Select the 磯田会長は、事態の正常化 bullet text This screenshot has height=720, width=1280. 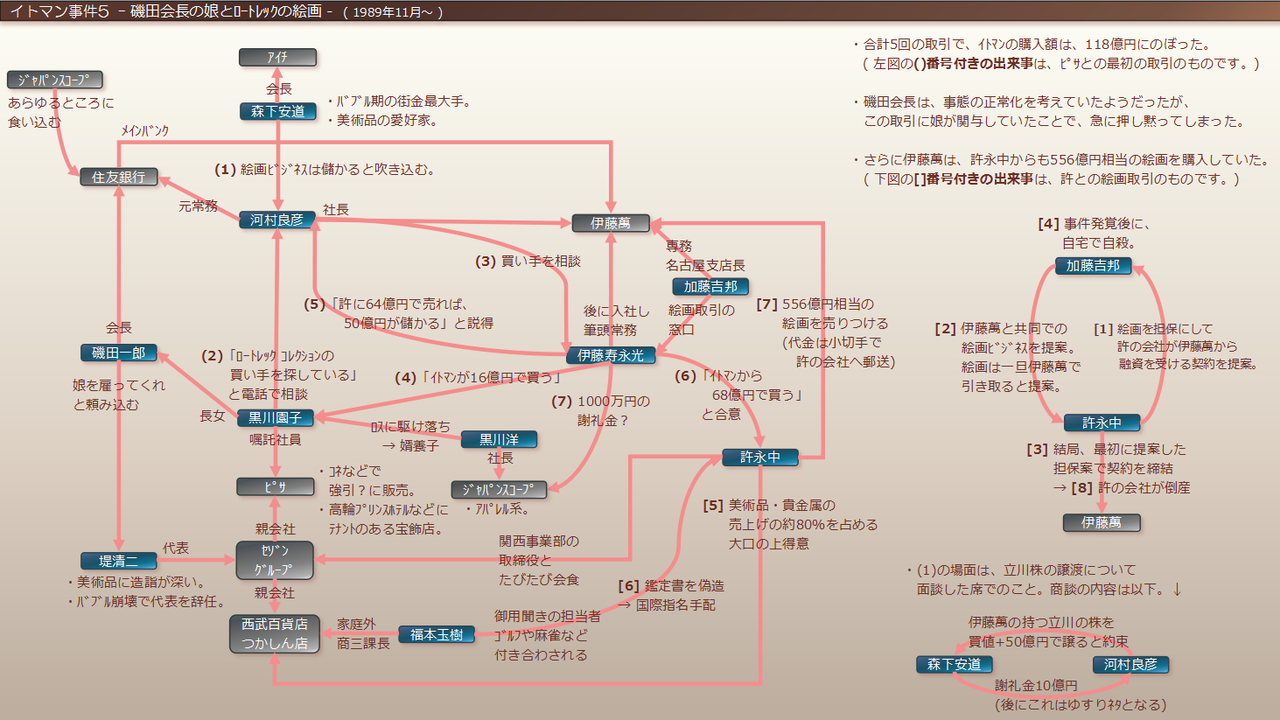(1048, 111)
